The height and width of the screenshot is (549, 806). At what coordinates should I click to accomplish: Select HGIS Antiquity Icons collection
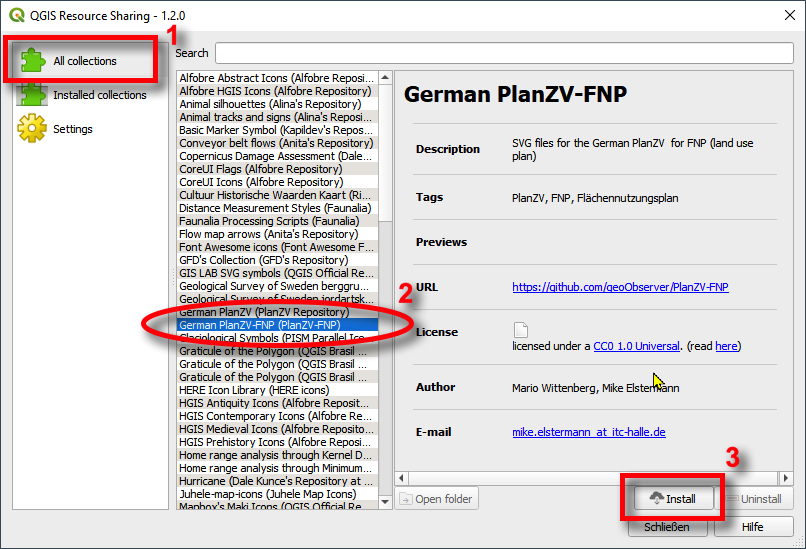point(278,403)
